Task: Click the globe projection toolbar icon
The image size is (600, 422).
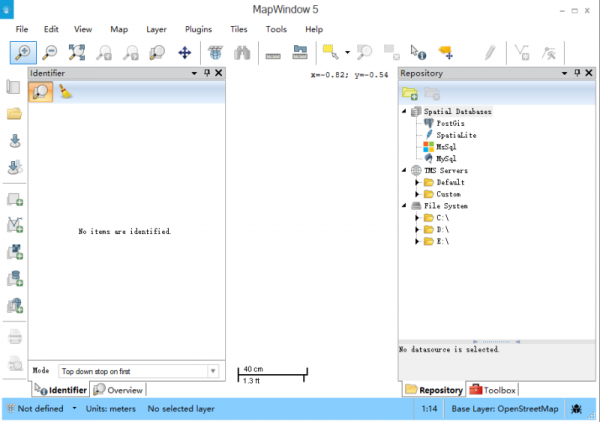Action: (x=215, y=53)
